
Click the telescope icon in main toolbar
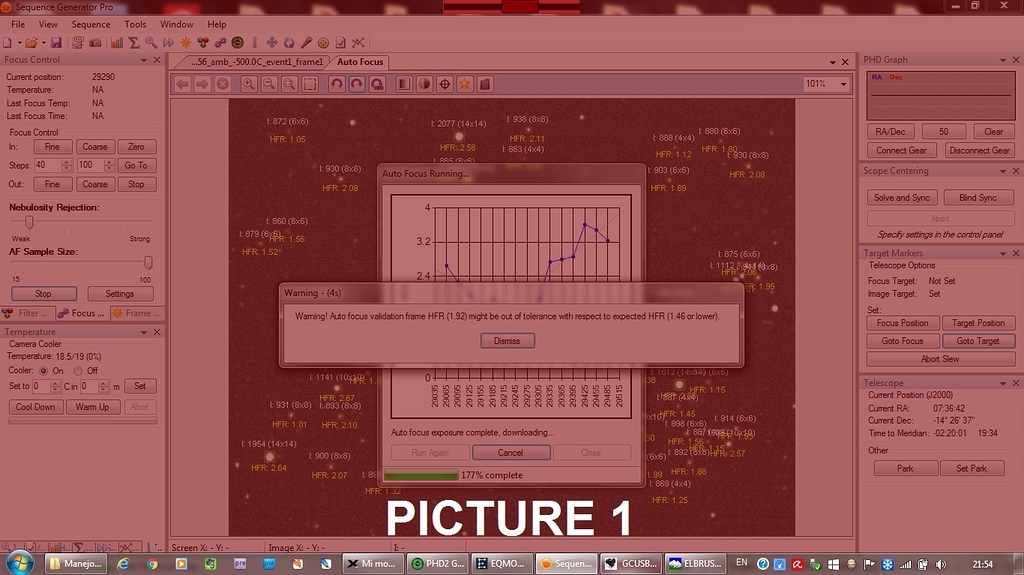coord(306,42)
